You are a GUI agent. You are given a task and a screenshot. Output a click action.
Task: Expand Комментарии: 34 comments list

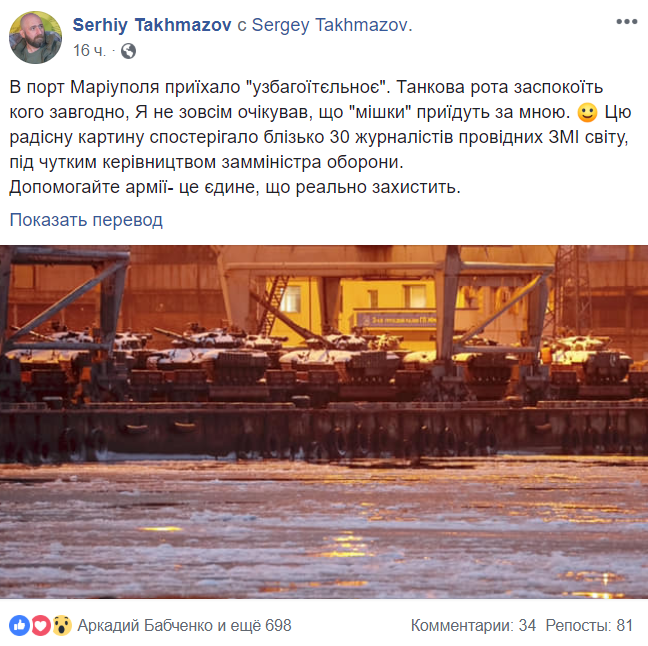[x=473, y=625]
